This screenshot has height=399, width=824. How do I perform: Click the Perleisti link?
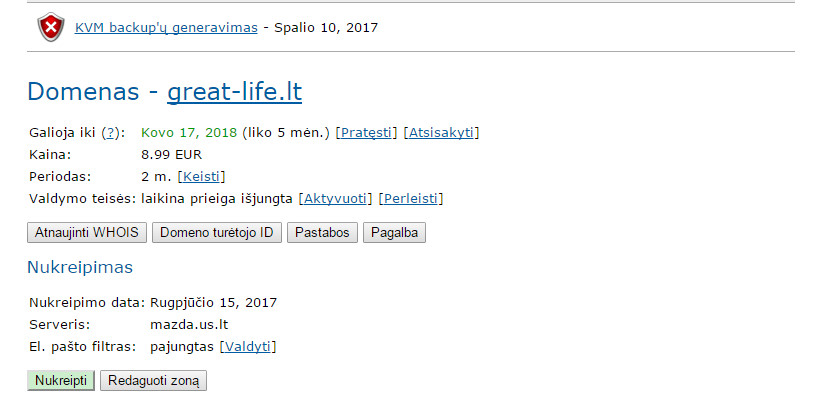point(411,199)
